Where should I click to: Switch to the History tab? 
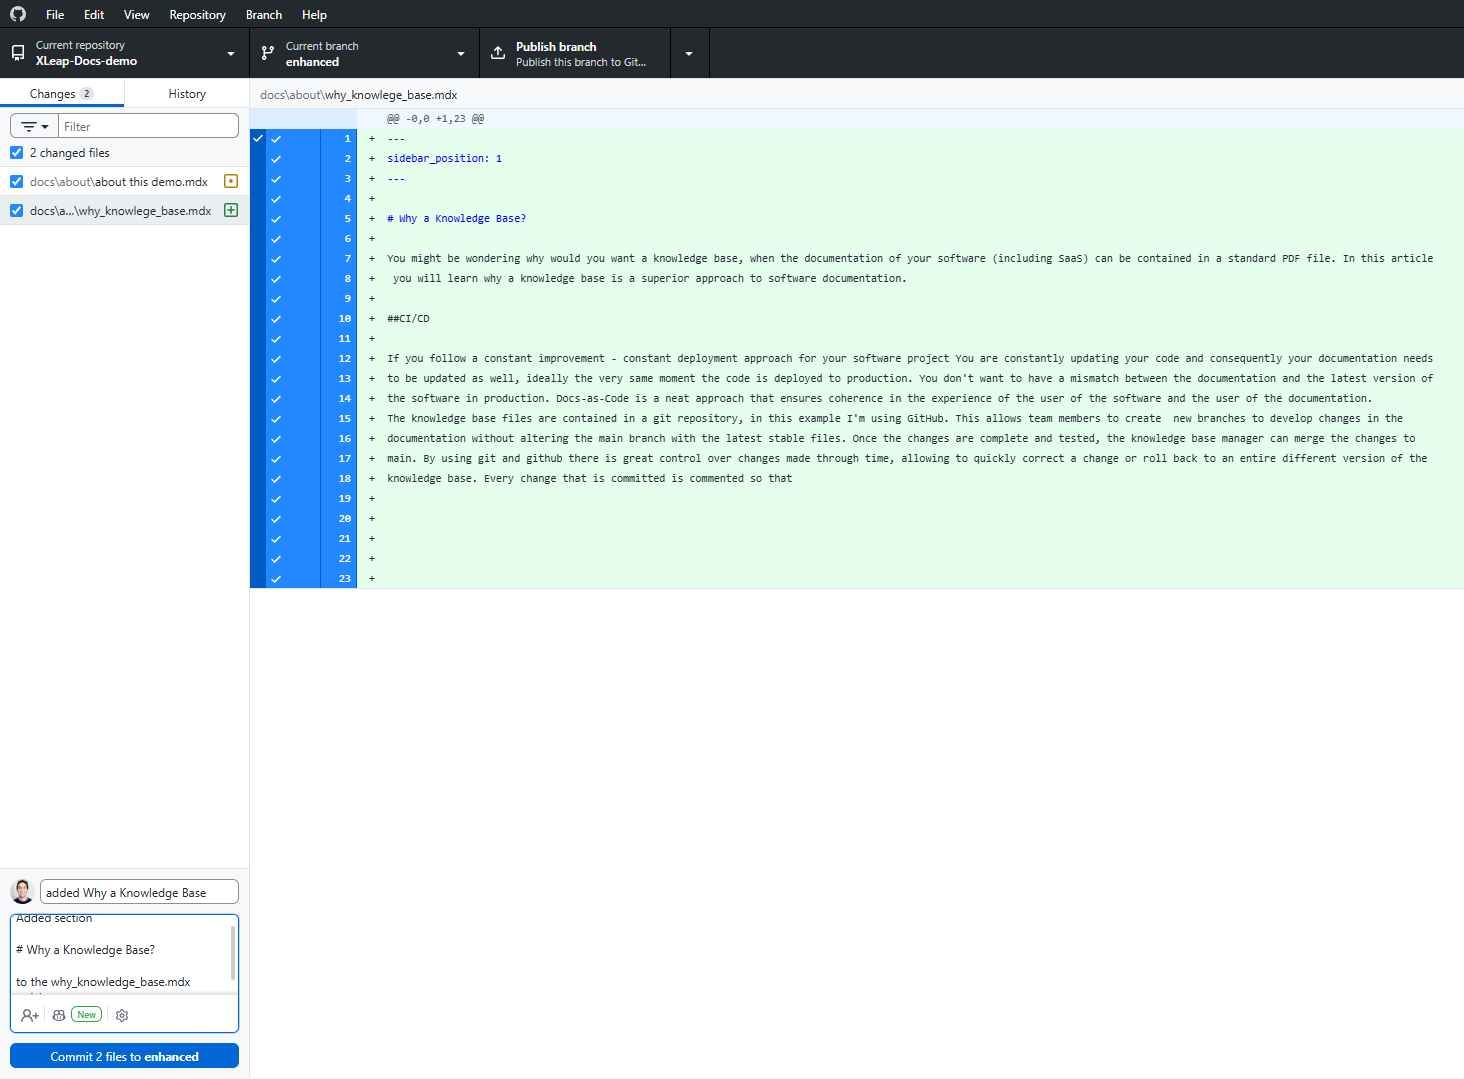tap(187, 93)
